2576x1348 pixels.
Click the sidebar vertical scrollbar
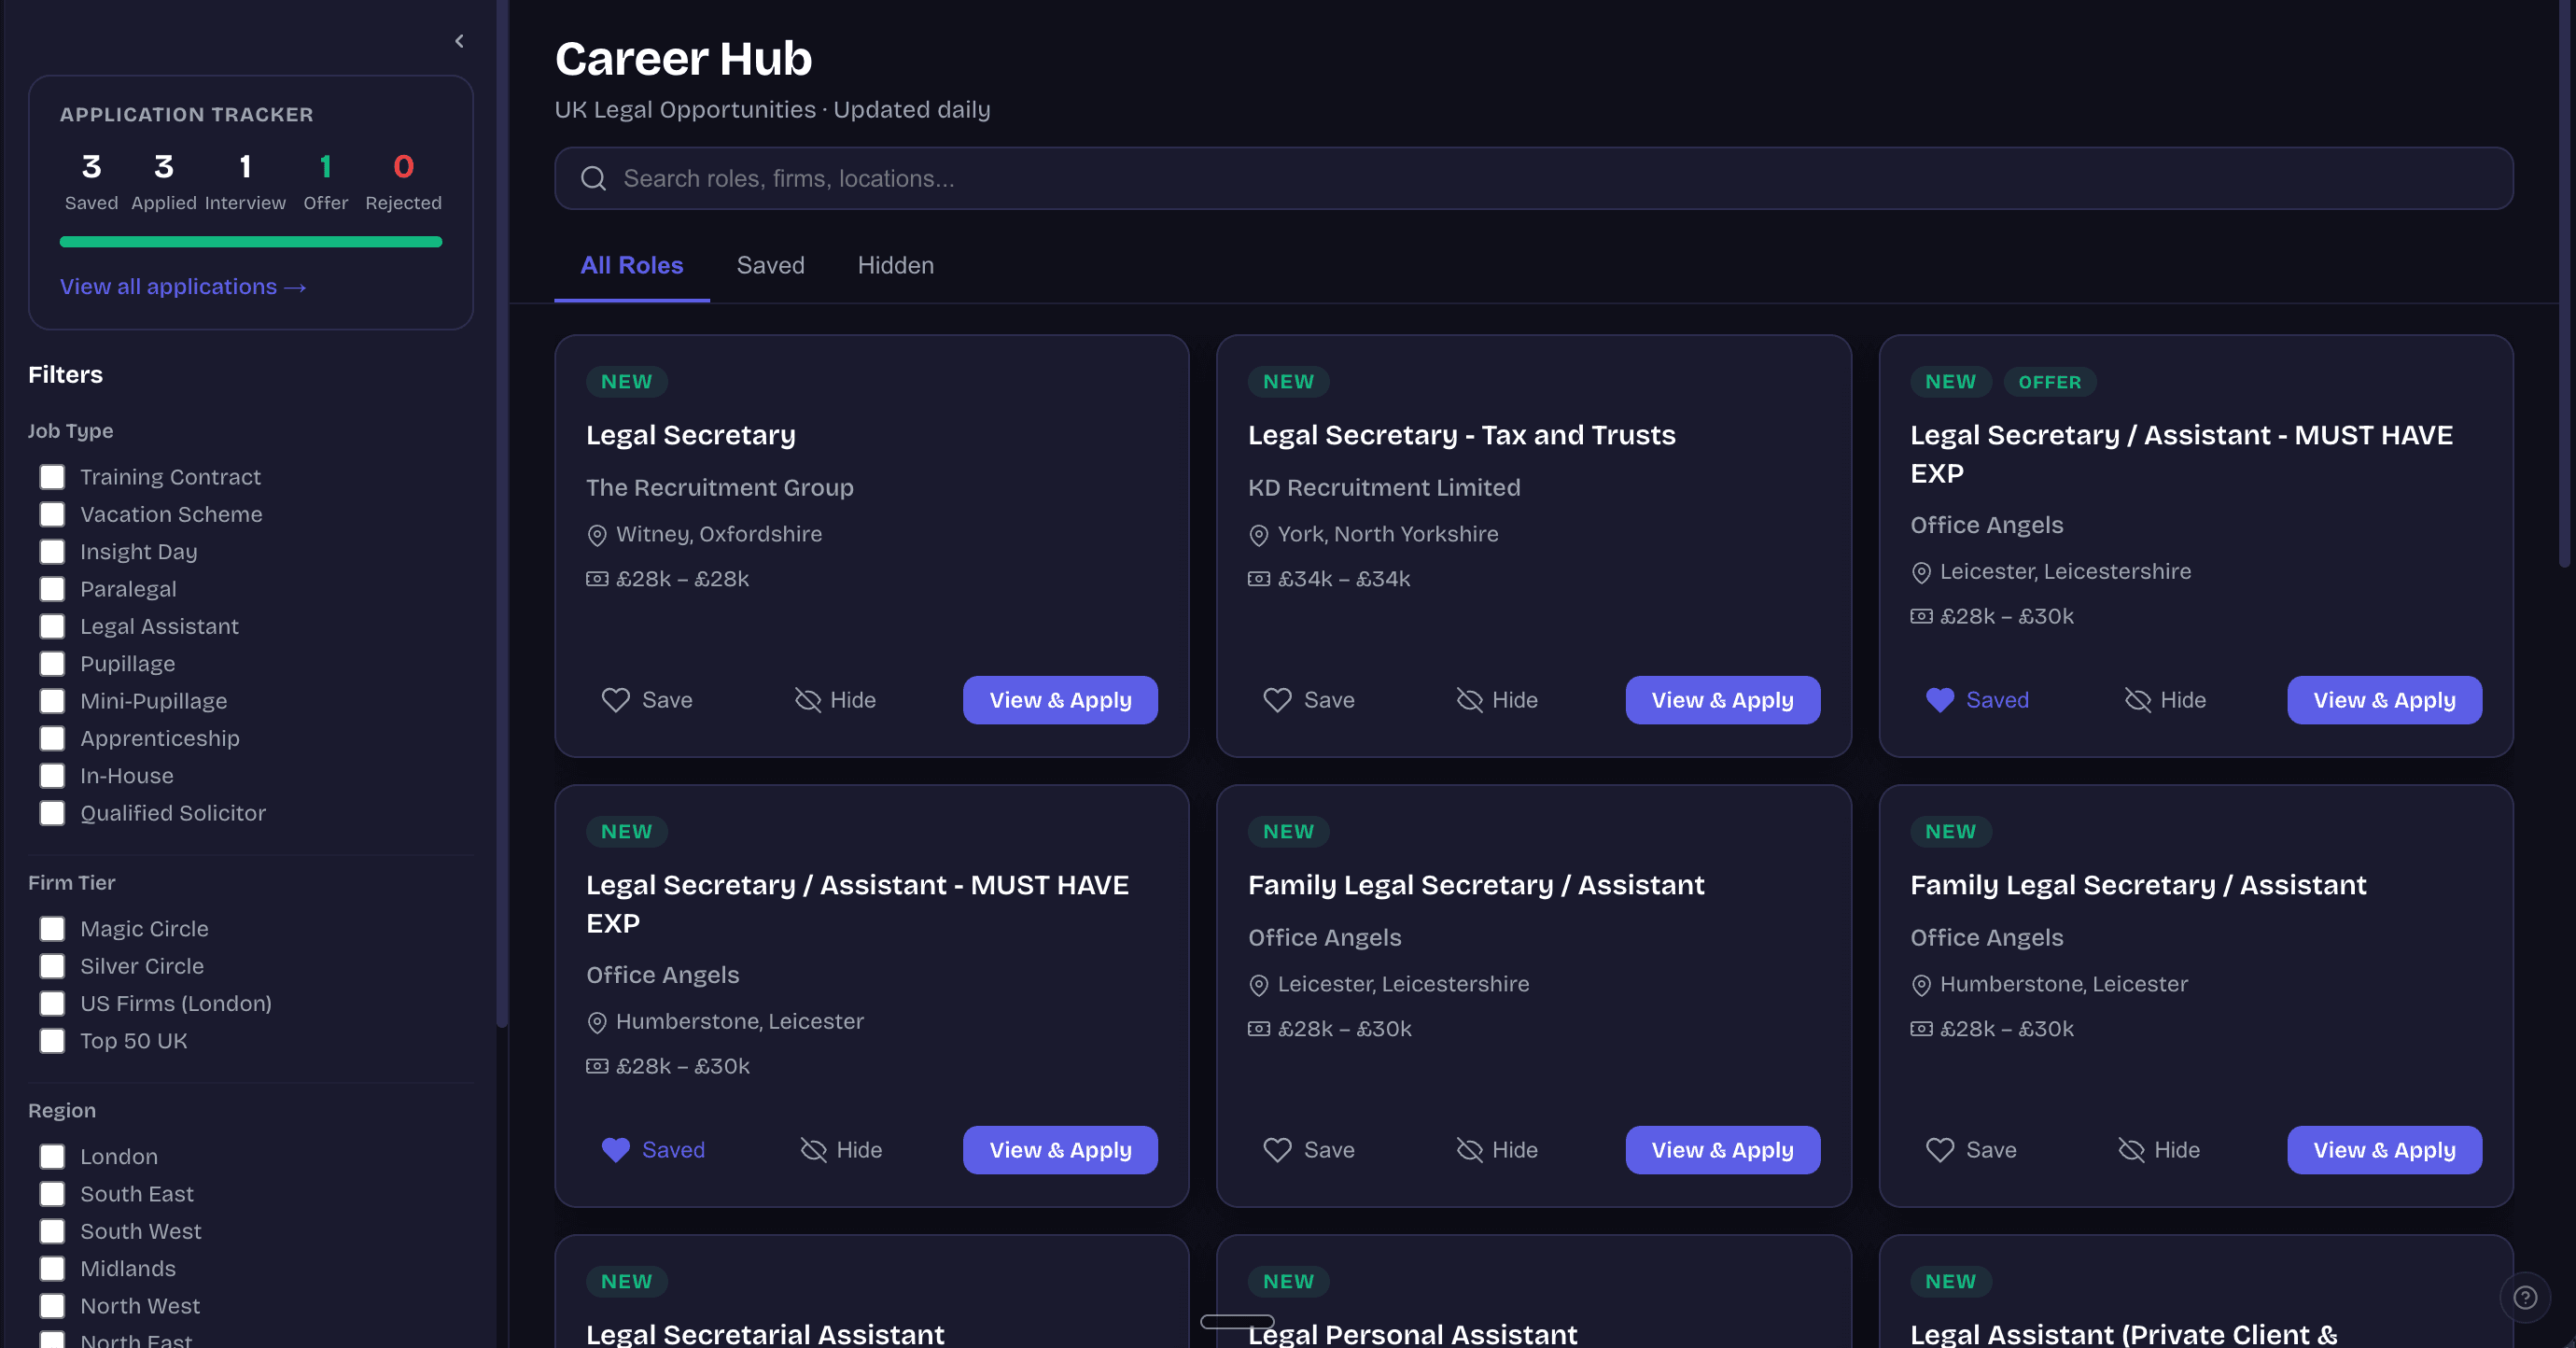click(502, 514)
